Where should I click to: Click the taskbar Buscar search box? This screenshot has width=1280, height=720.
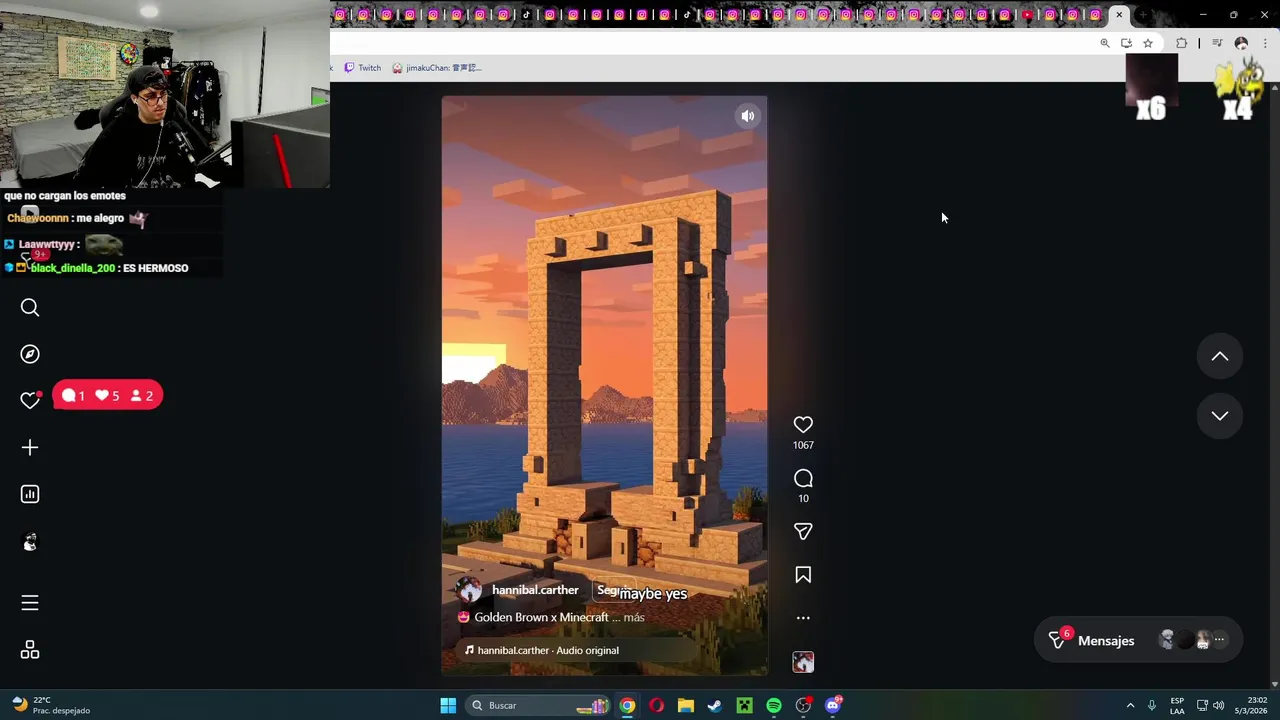click(539, 706)
